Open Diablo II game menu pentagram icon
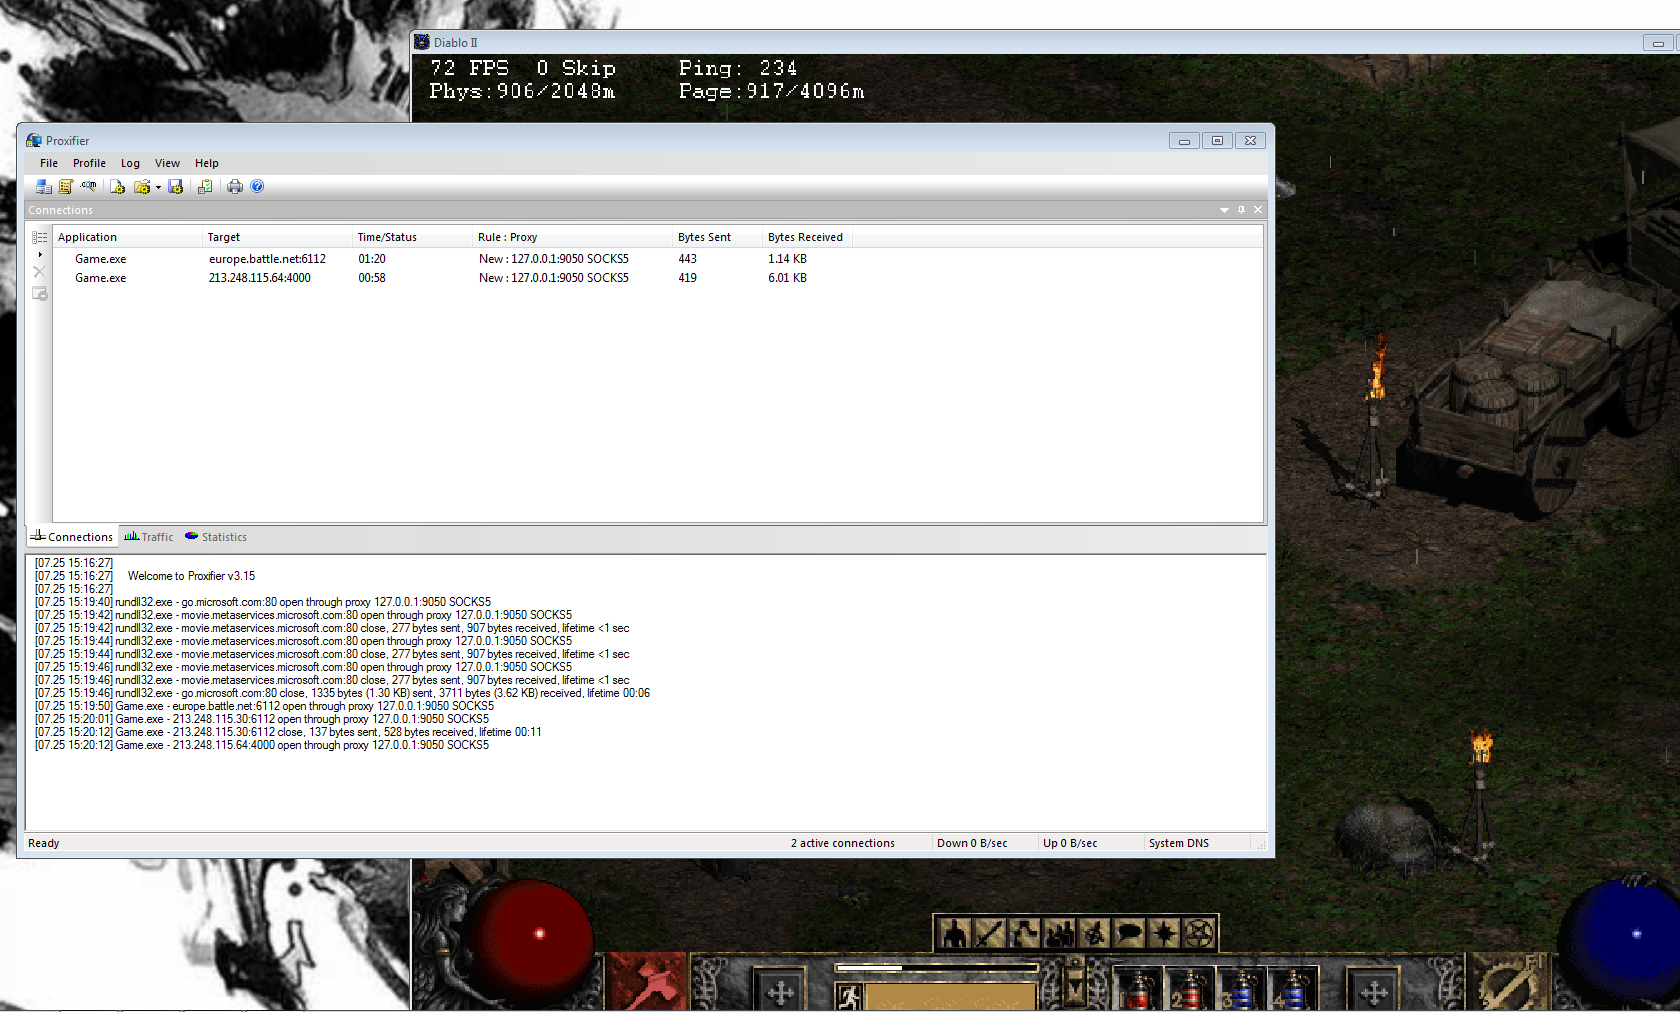Image resolution: width=1680 pixels, height=1012 pixels. tap(1199, 934)
